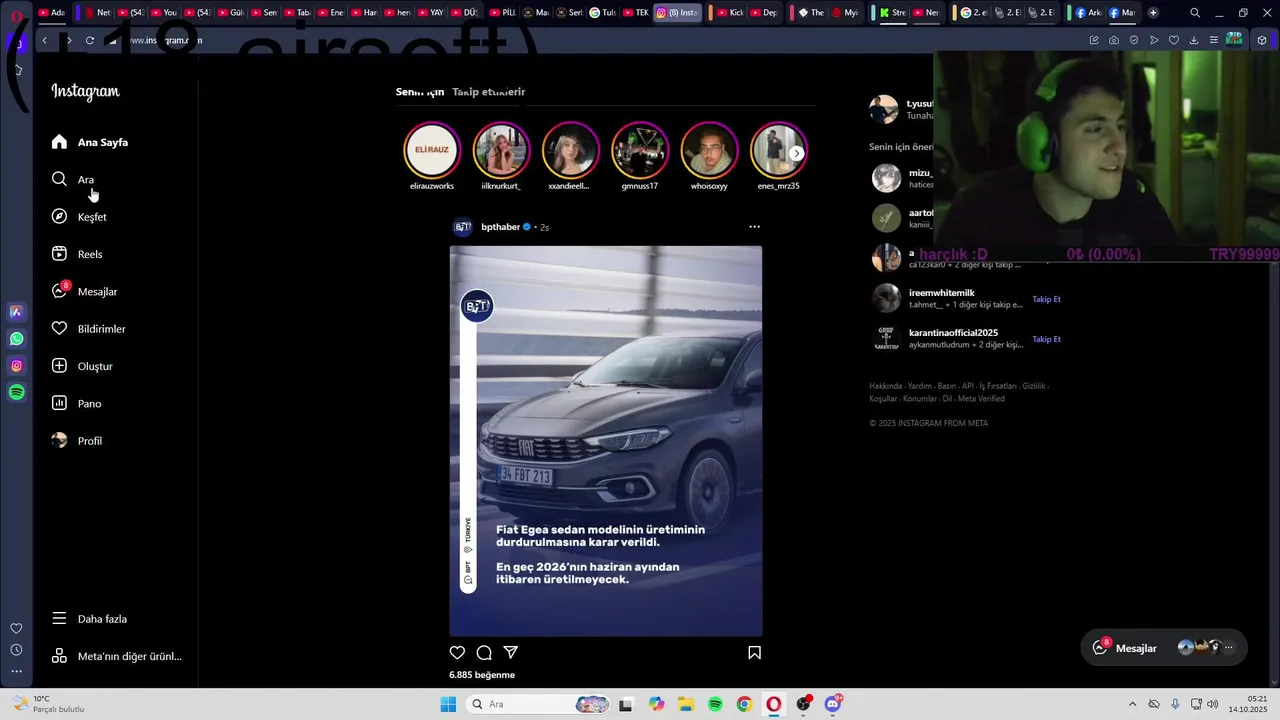Viewport: 1280px width, 720px height.
Task: Open browser tab search magnifier
Action: click(1195, 13)
